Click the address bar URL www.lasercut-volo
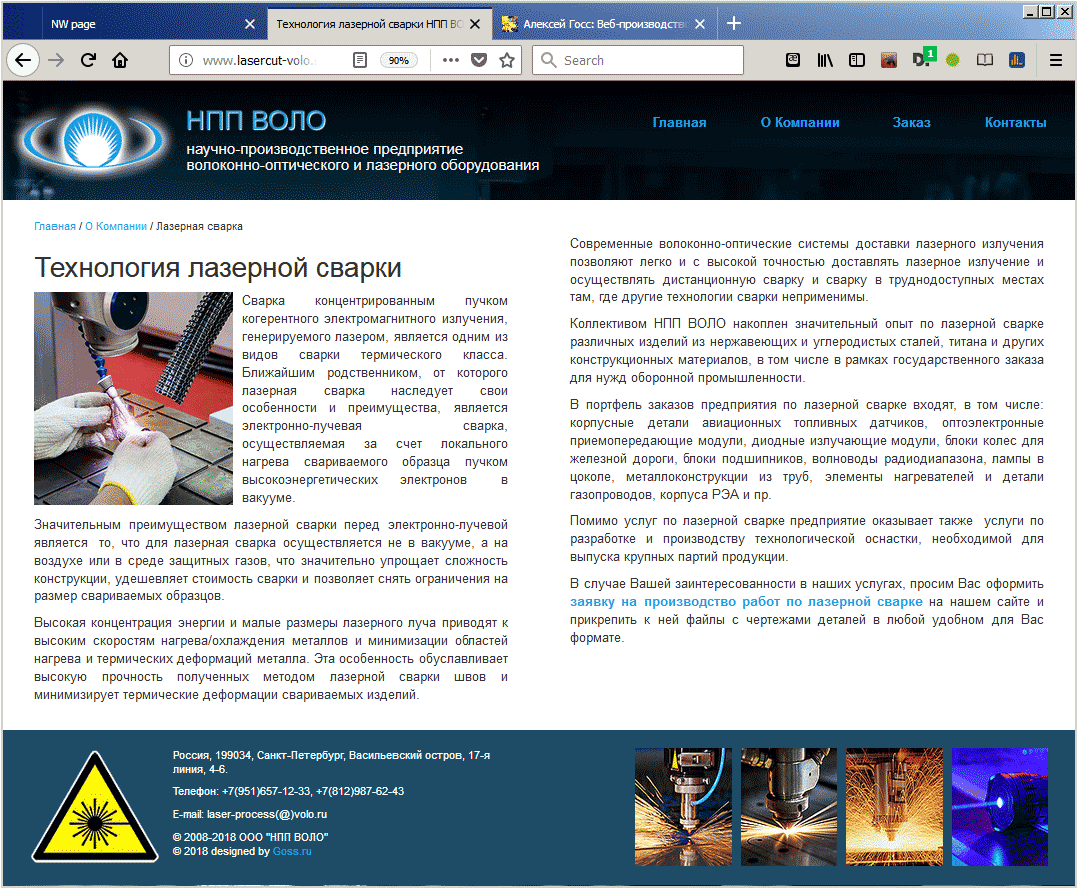Screen dimensions: 1077x888 click(x=260, y=60)
